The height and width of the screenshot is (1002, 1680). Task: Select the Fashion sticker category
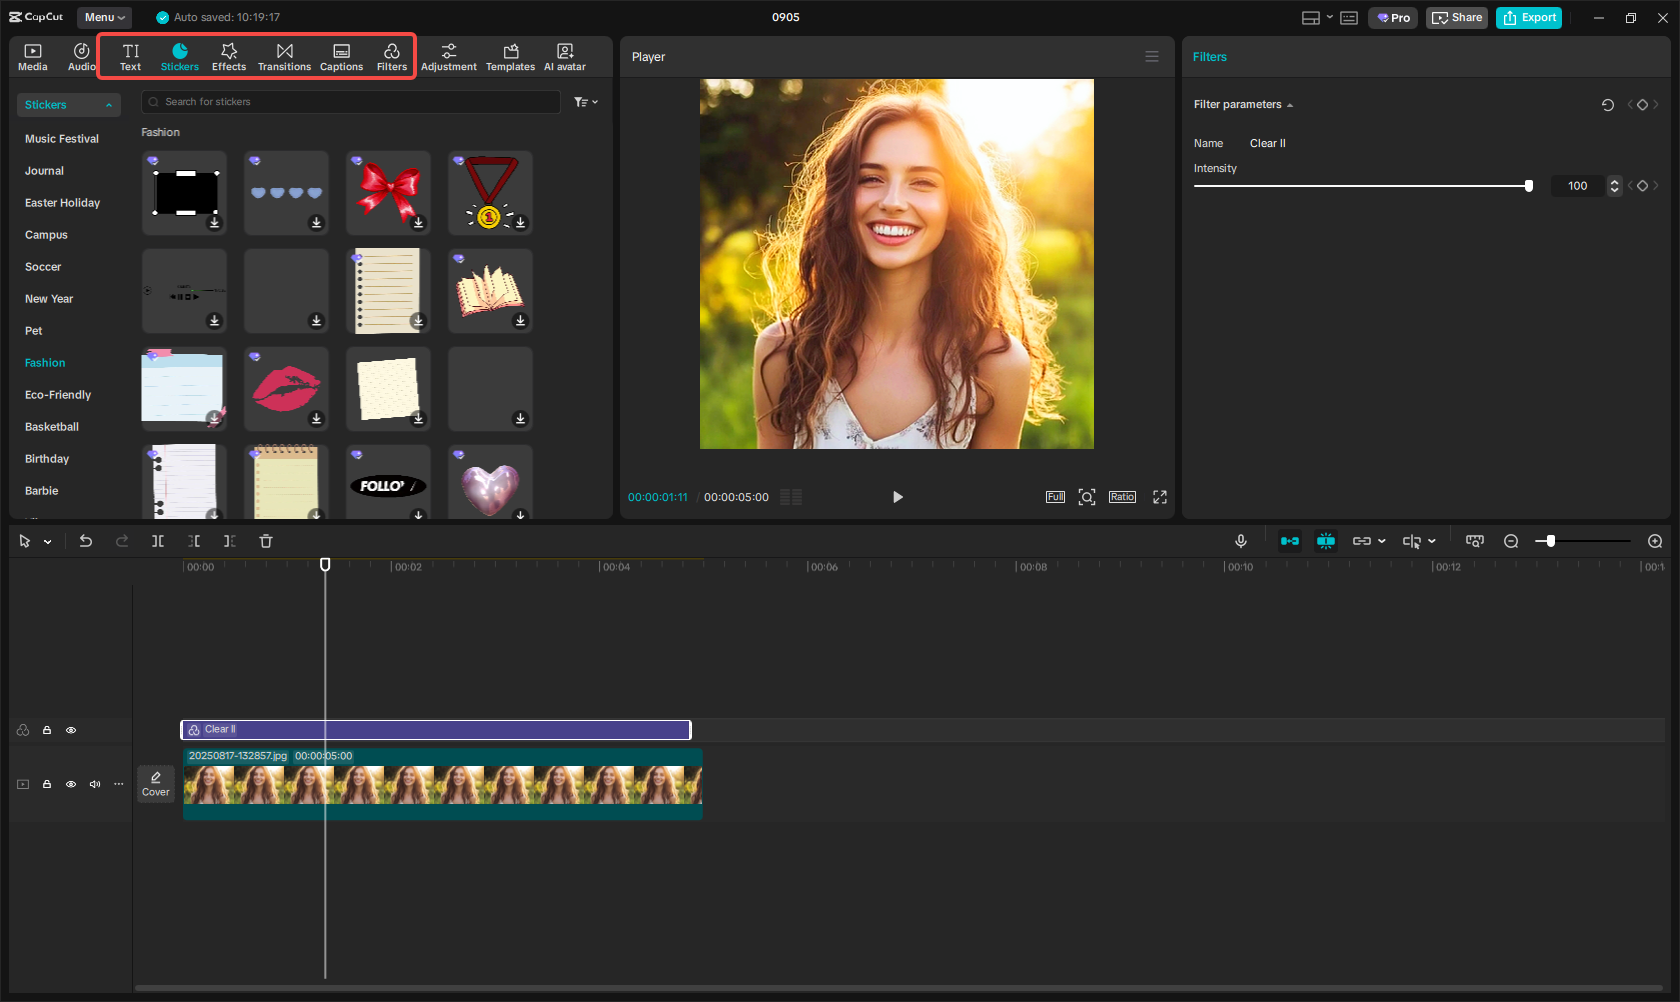45,362
